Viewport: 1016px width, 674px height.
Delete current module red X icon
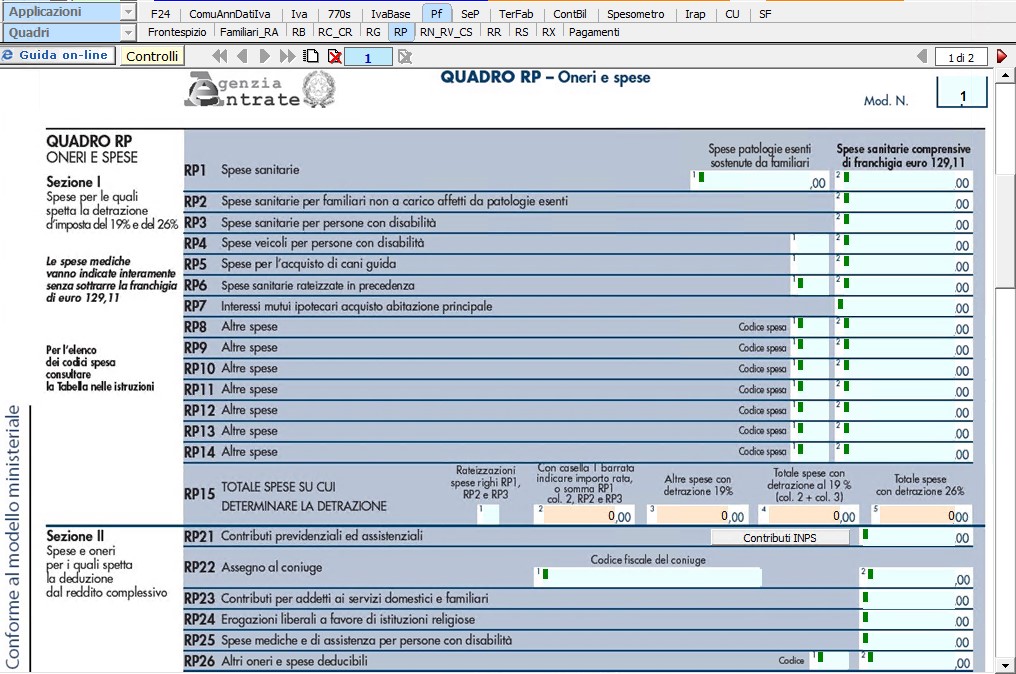334,56
